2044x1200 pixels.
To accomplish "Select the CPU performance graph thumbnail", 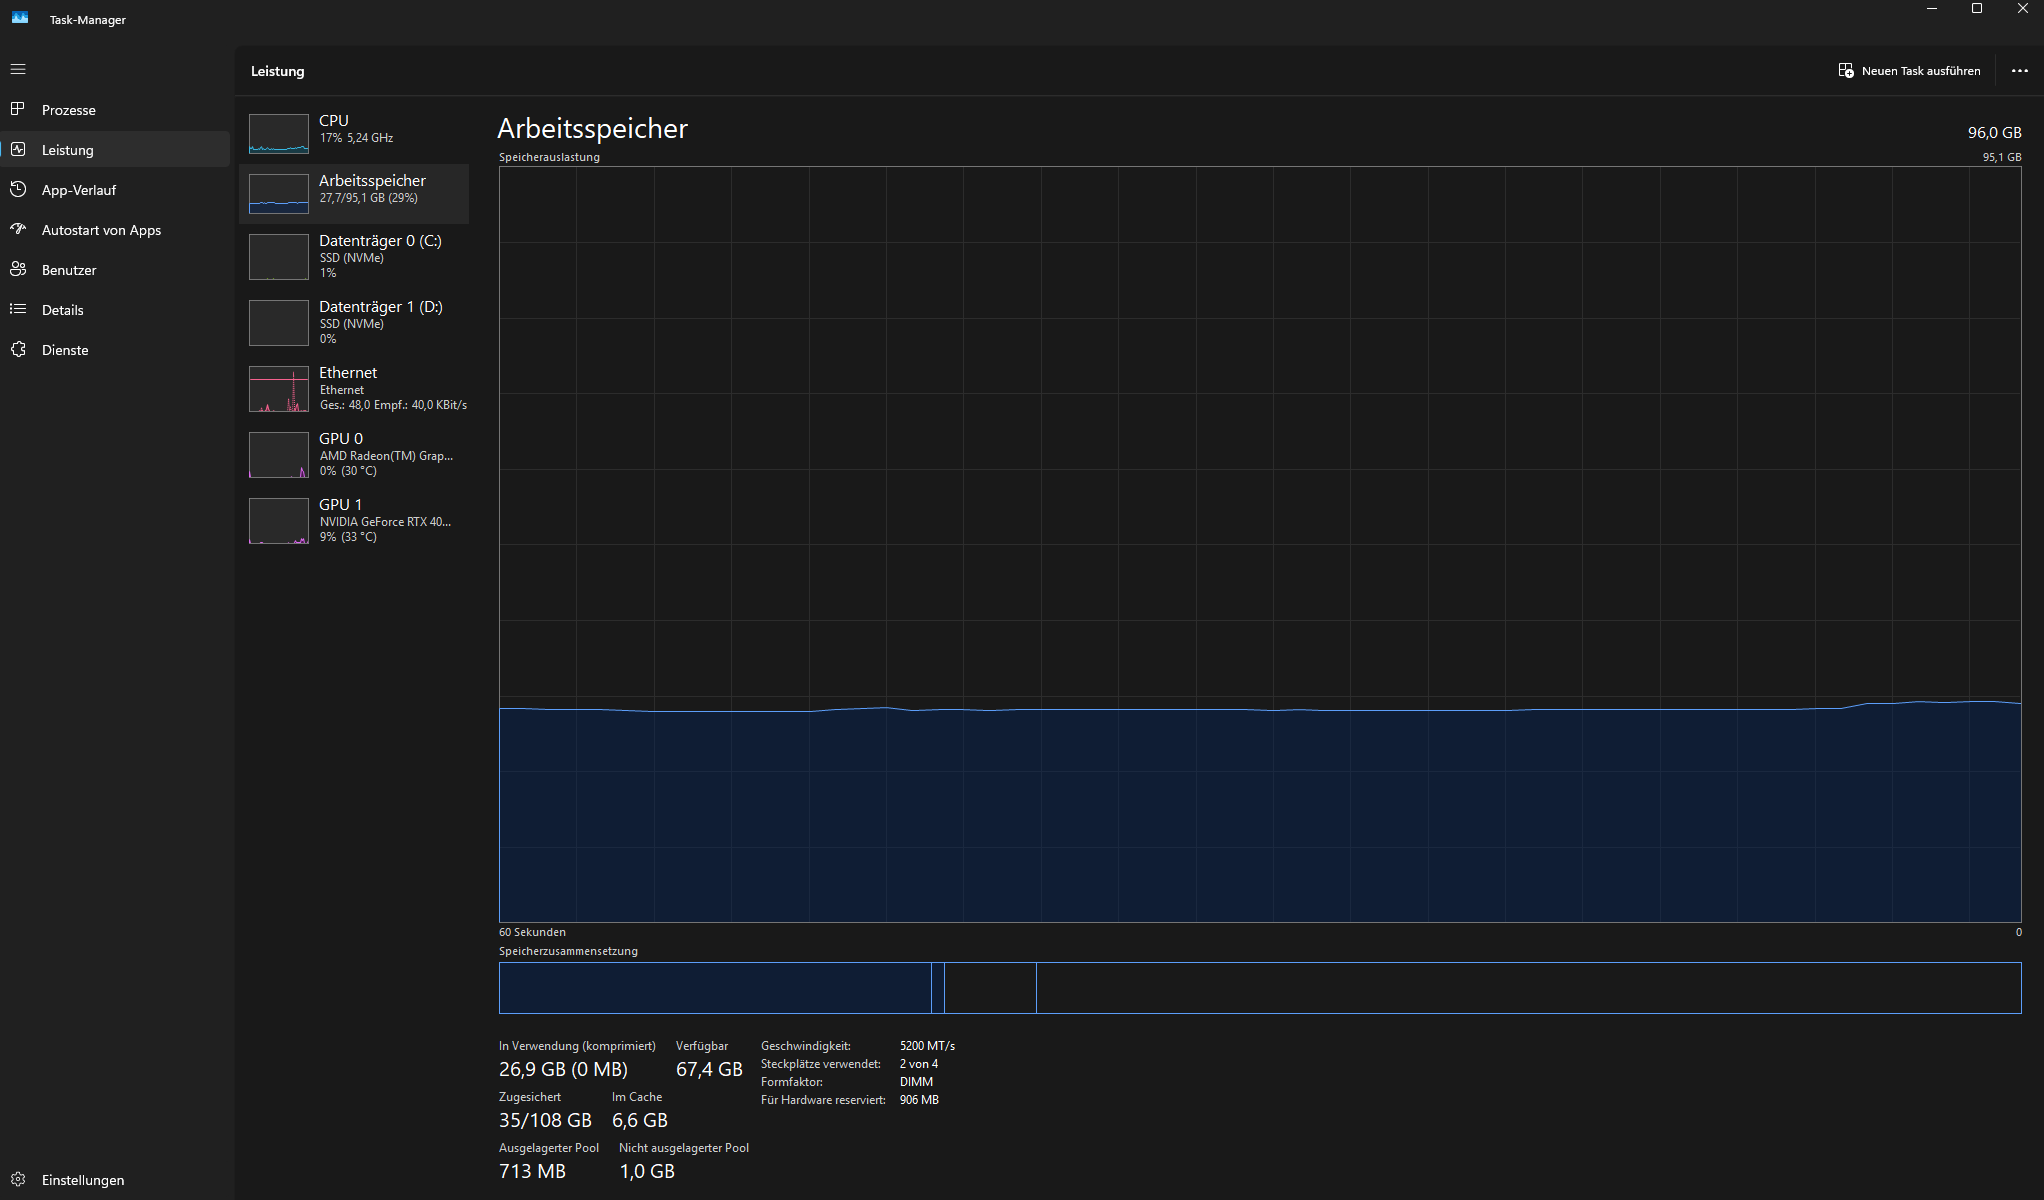I will pyautogui.click(x=279, y=134).
